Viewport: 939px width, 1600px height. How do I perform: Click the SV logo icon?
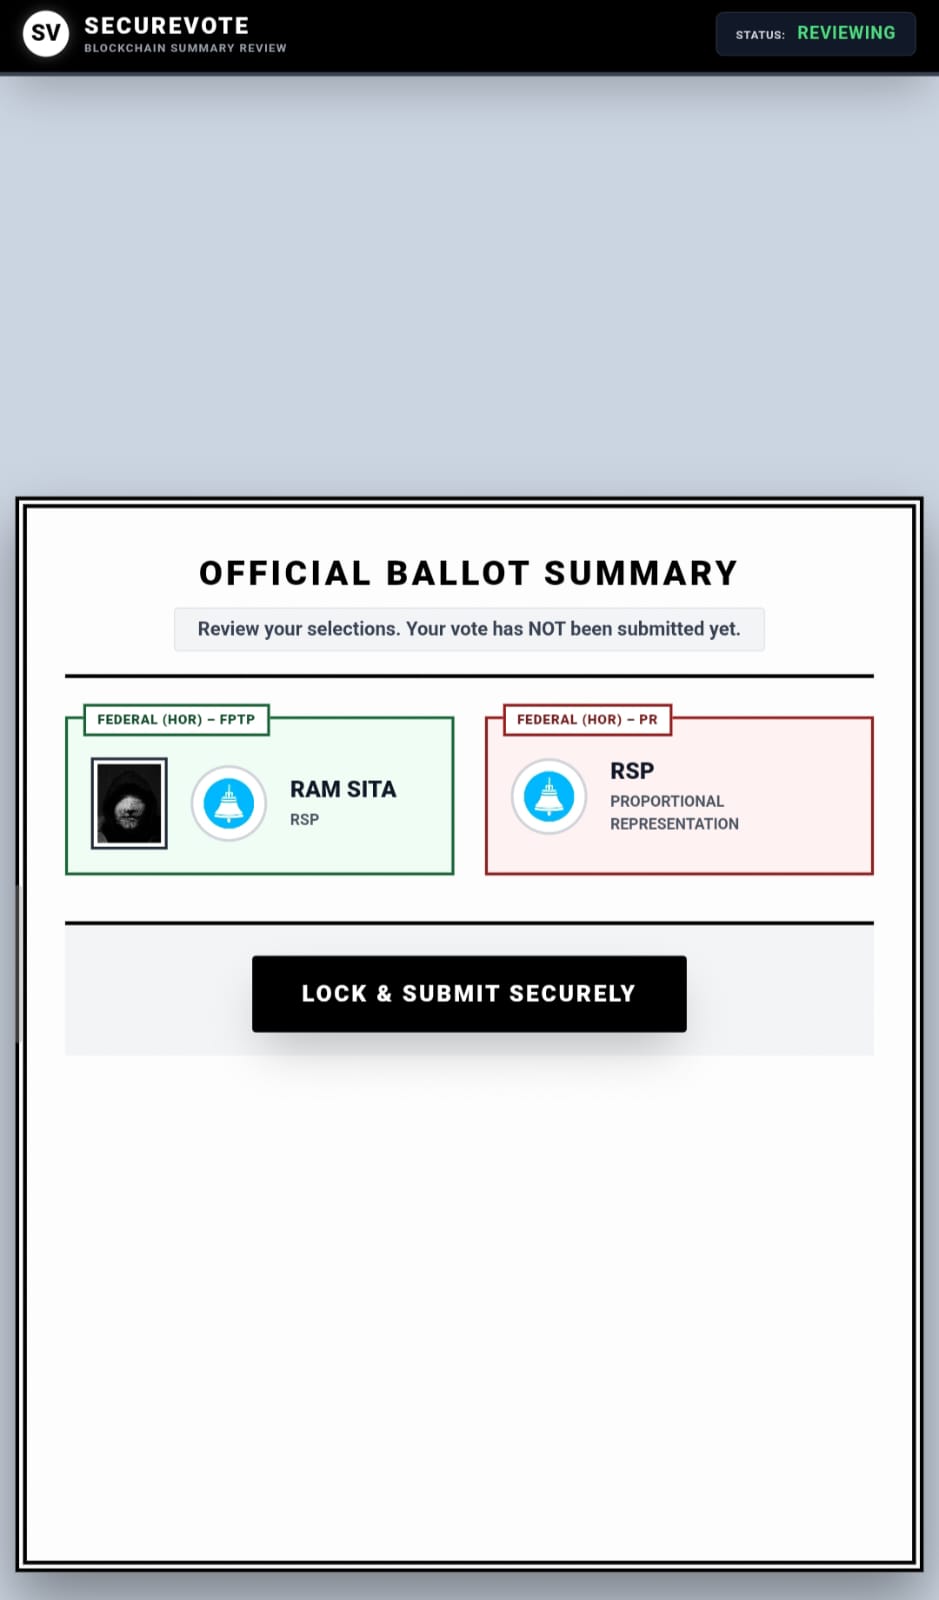tap(45, 33)
